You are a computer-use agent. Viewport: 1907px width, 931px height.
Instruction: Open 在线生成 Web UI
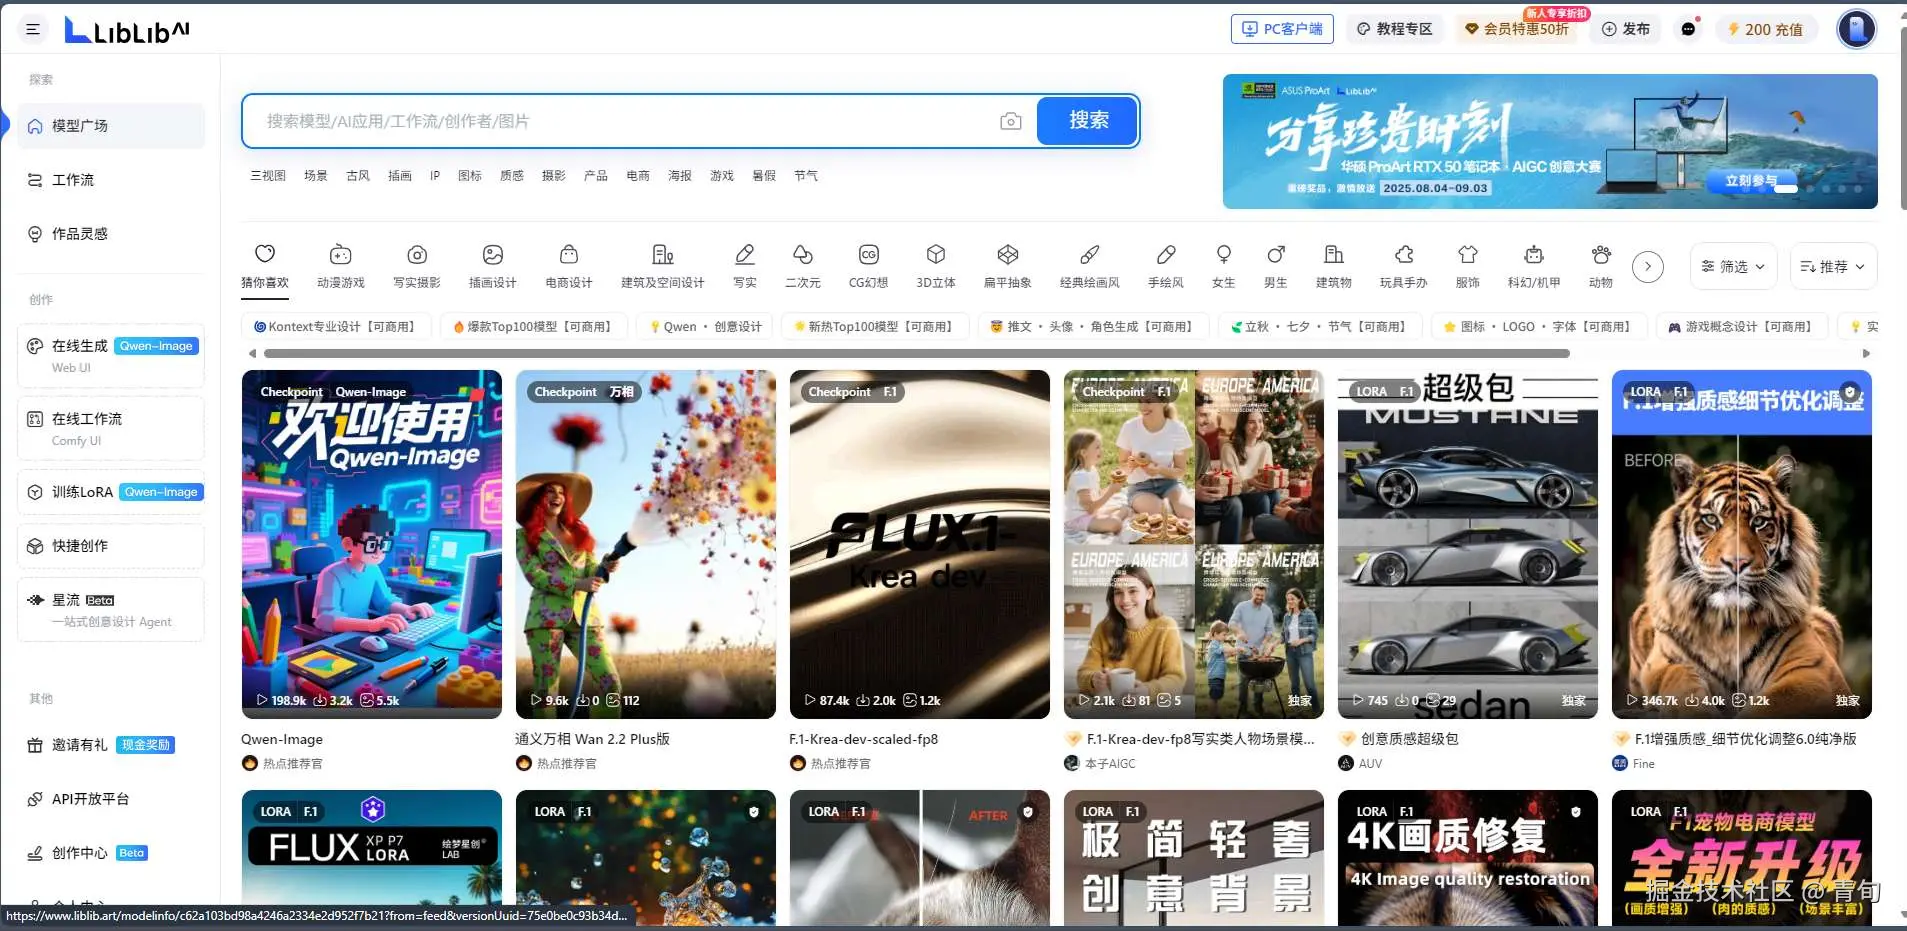coord(111,355)
